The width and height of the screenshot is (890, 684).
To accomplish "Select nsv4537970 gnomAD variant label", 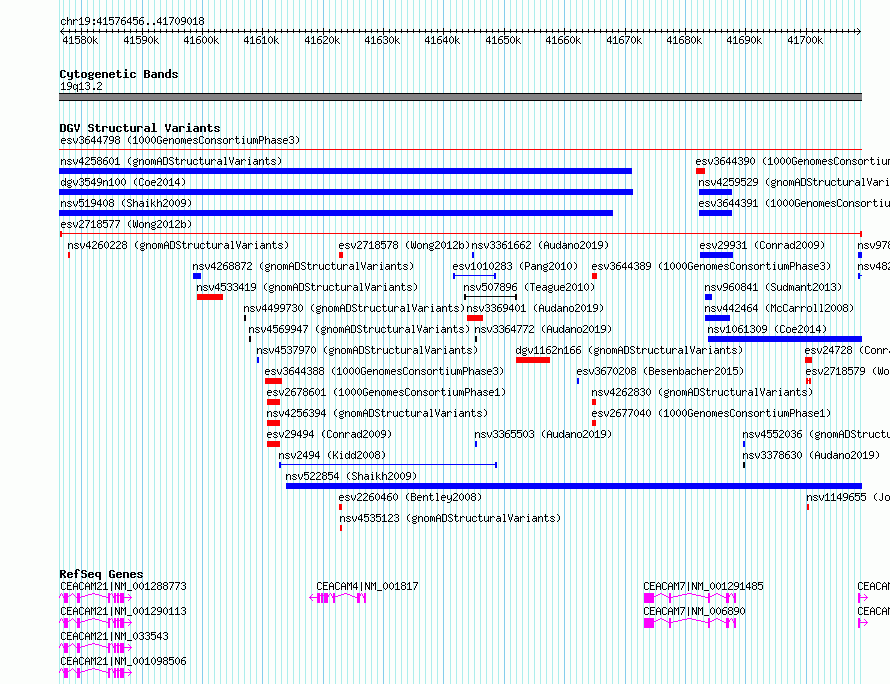I will 367,350.
